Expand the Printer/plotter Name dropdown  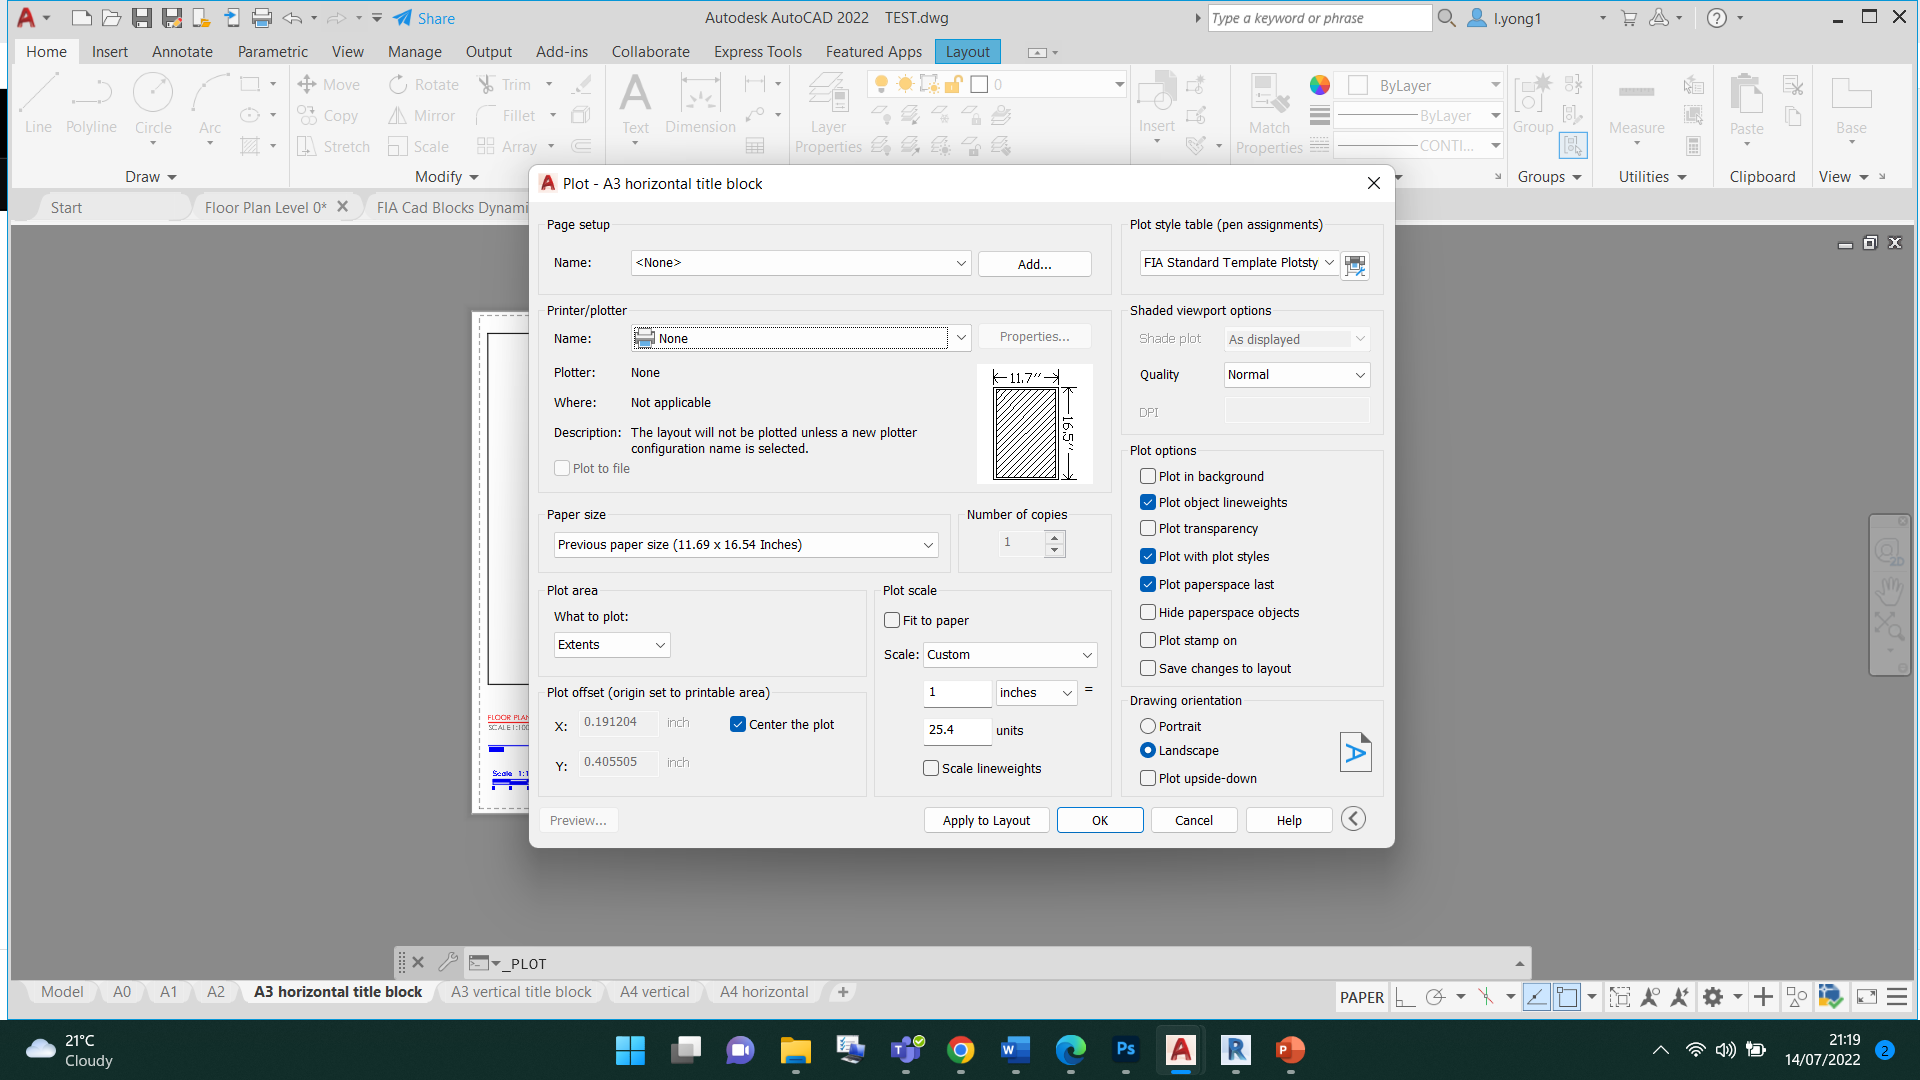(x=800, y=339)
